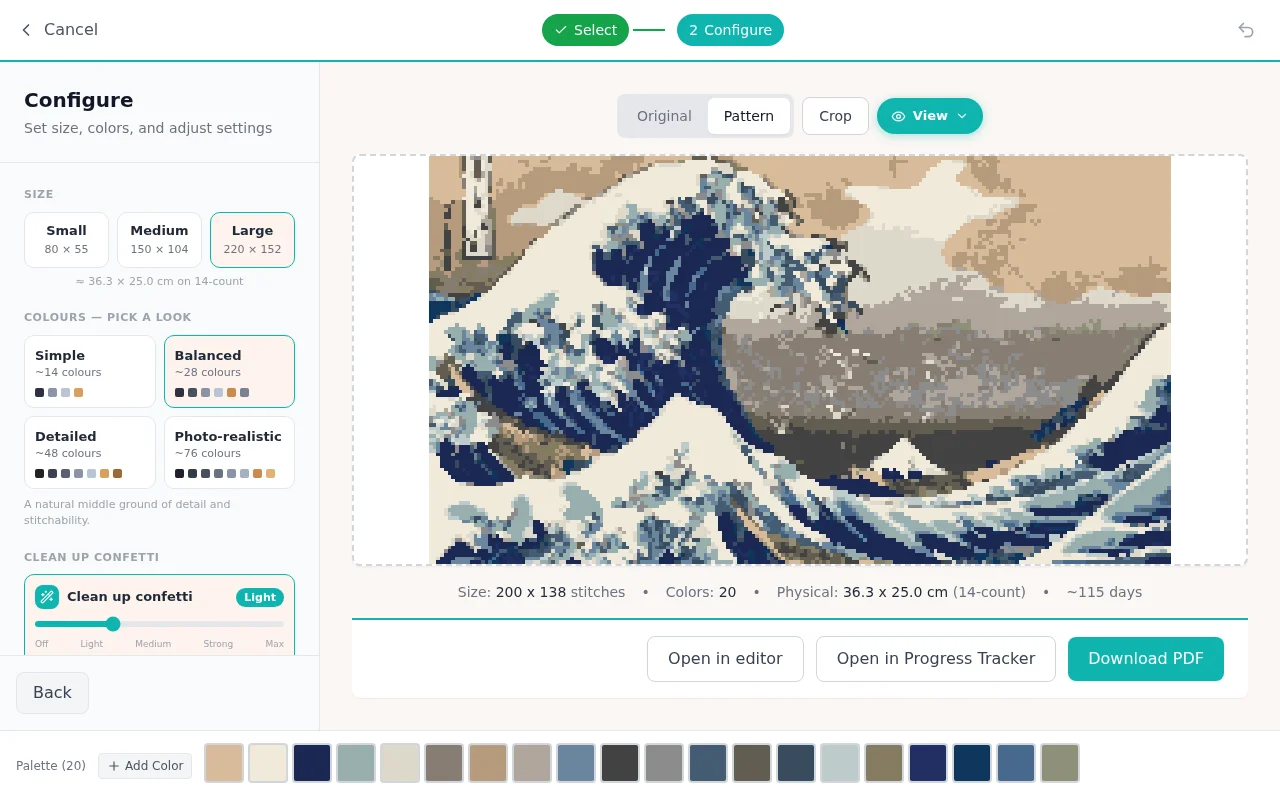Click Size: 200 x 138 stitches text
This screenshot has width=1280, height=800.
(x=541, y=592)
